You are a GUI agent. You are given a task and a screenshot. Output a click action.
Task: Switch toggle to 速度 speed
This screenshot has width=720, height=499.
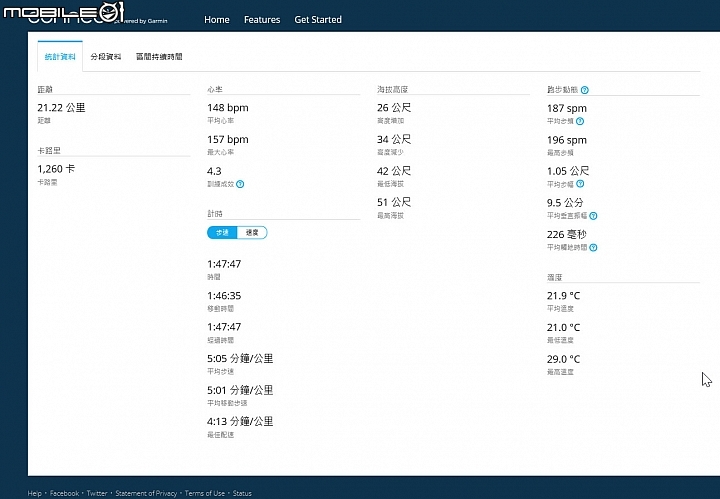coord(252,233)
